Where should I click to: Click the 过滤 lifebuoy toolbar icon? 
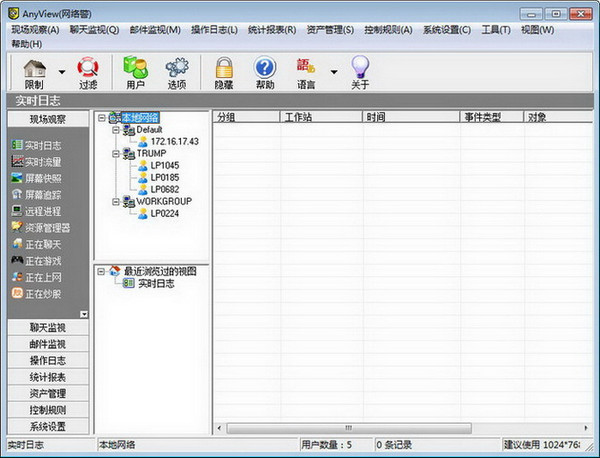pyautogui.click(x=88, y=68)
